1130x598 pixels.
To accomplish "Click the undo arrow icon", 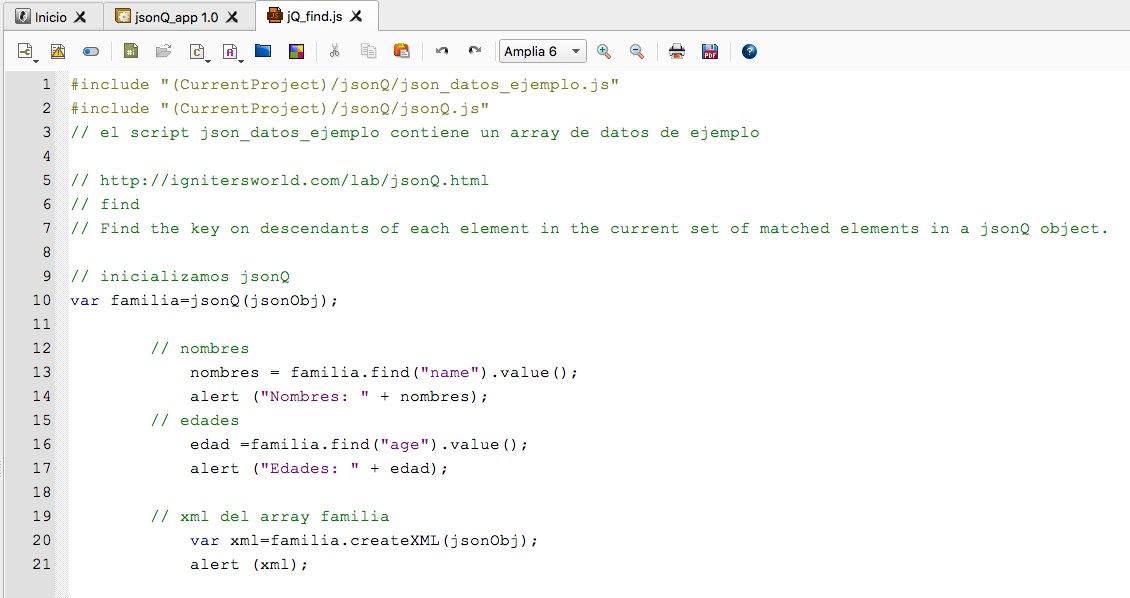I will click(442, 51).
